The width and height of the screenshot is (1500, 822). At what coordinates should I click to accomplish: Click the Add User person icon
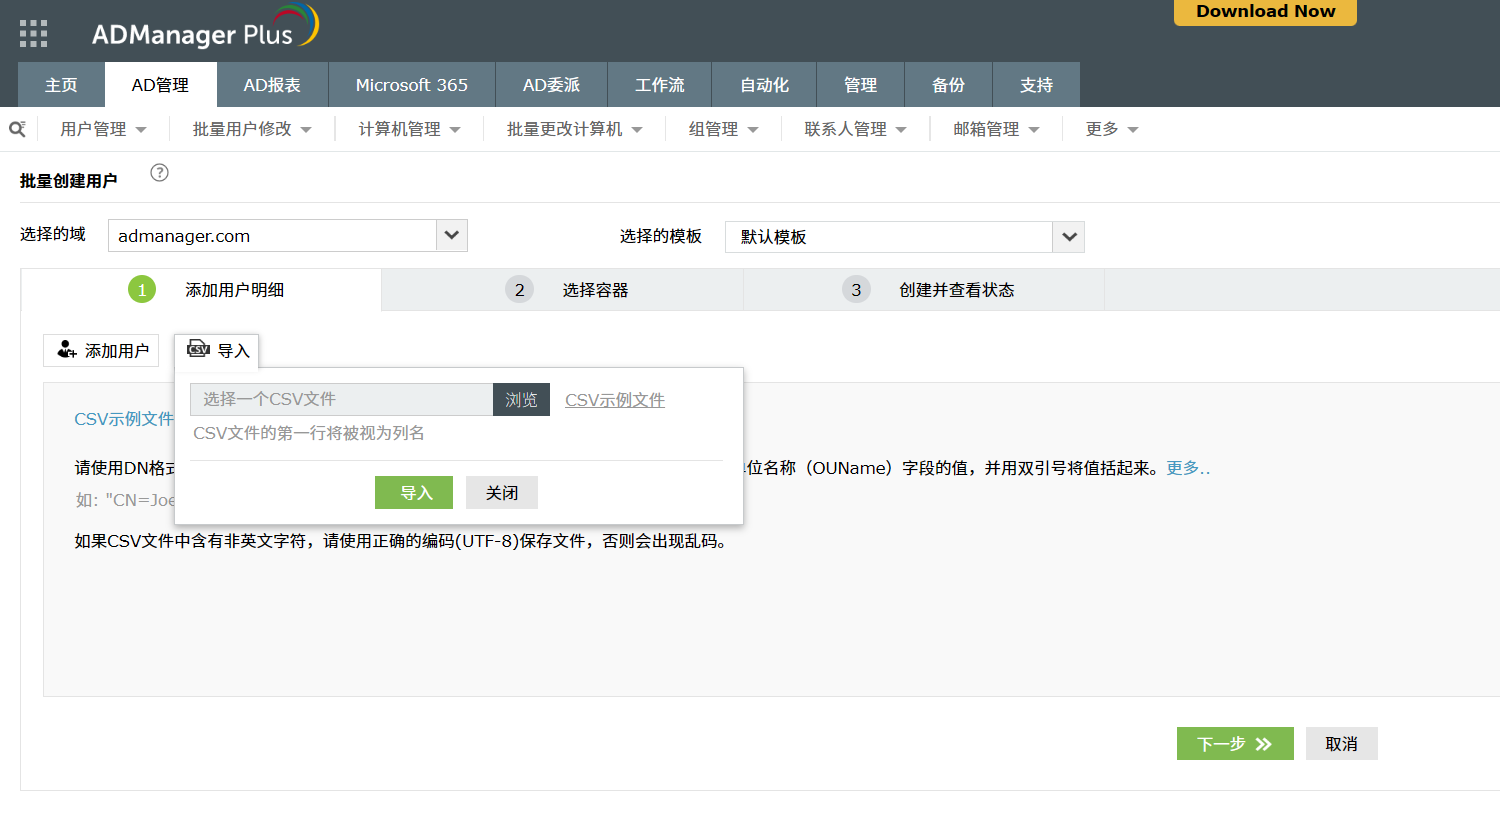67,350
